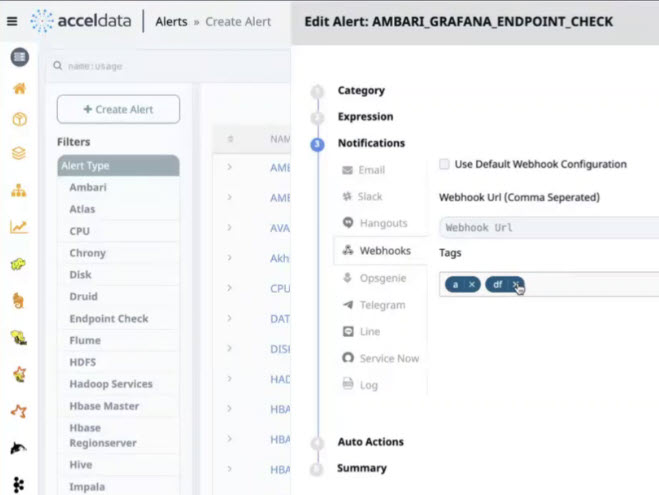The image size is (659, 495).
Task: Go to Home via house icon
Action: pyautogui.click(x=19, y=88)
